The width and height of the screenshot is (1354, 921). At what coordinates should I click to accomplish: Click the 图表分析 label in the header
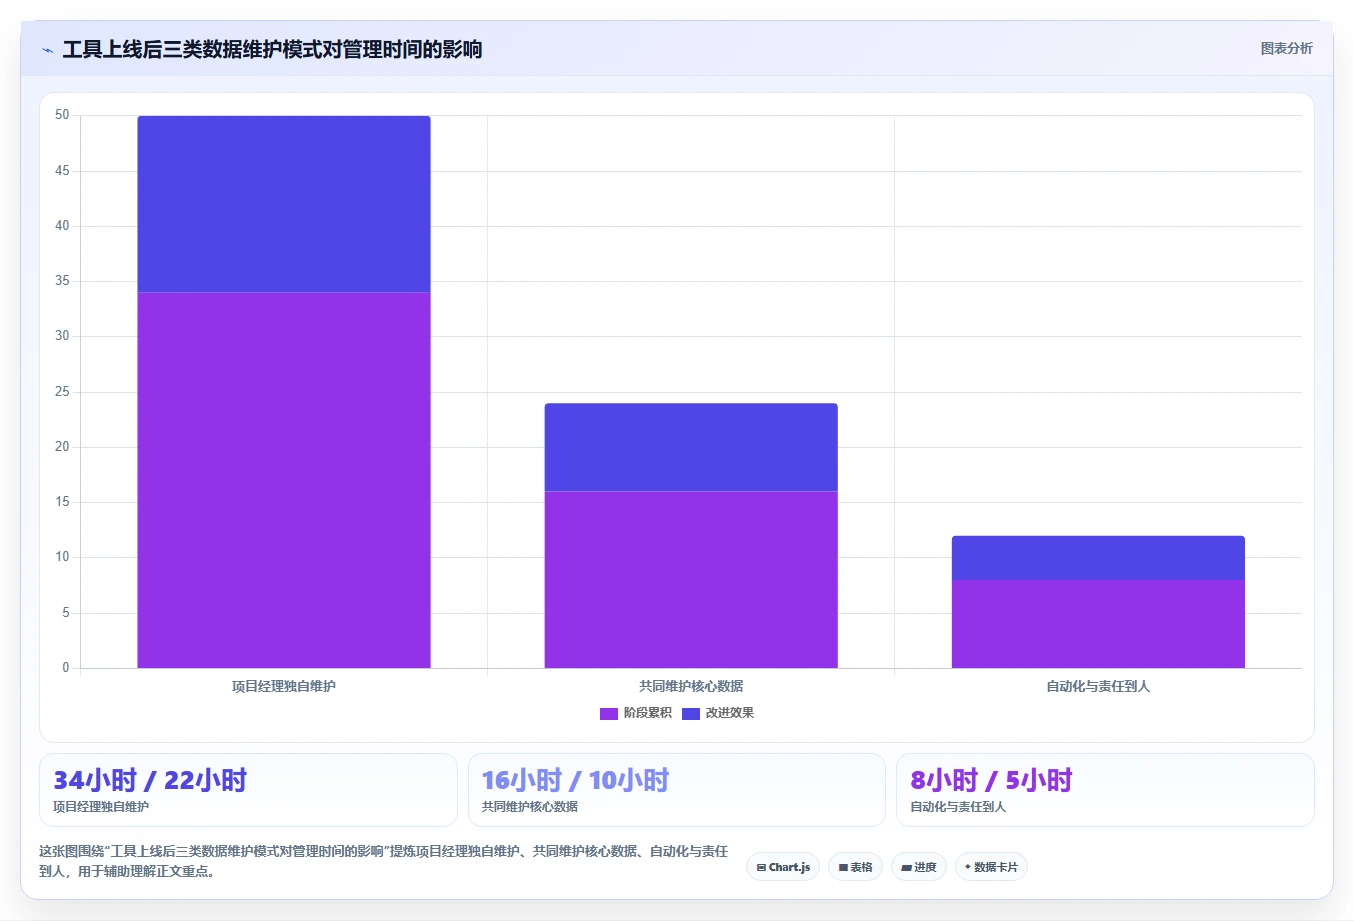pos(1286,48)
